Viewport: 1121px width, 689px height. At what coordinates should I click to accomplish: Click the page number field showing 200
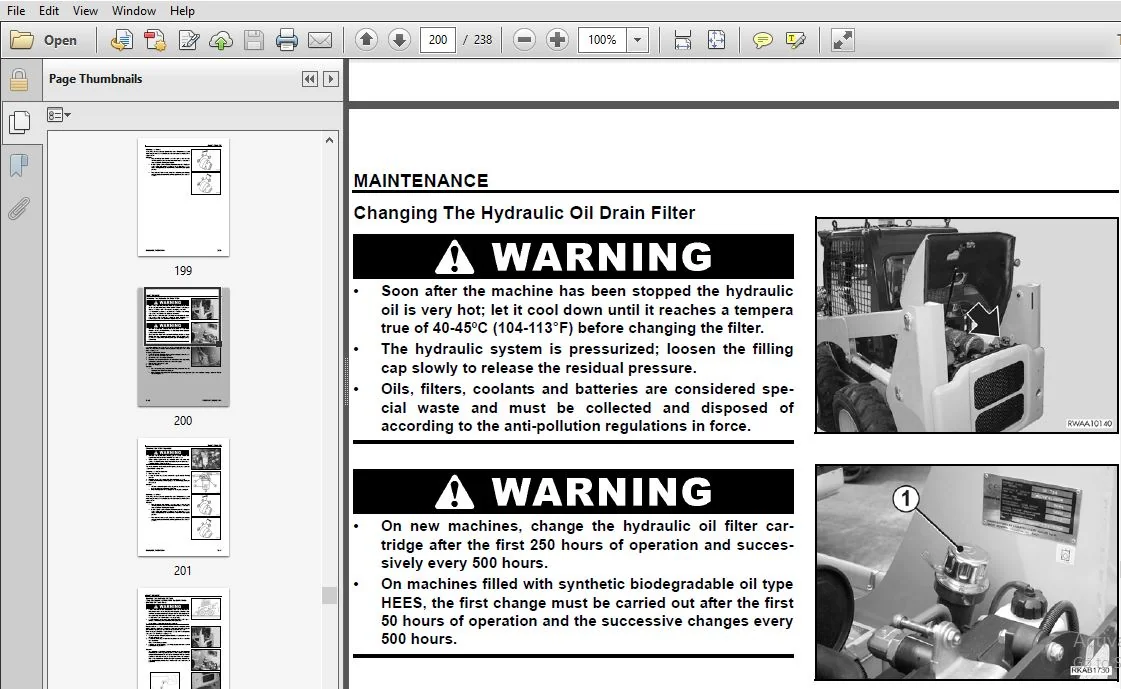pyautogui.click(x=438, y=40)
